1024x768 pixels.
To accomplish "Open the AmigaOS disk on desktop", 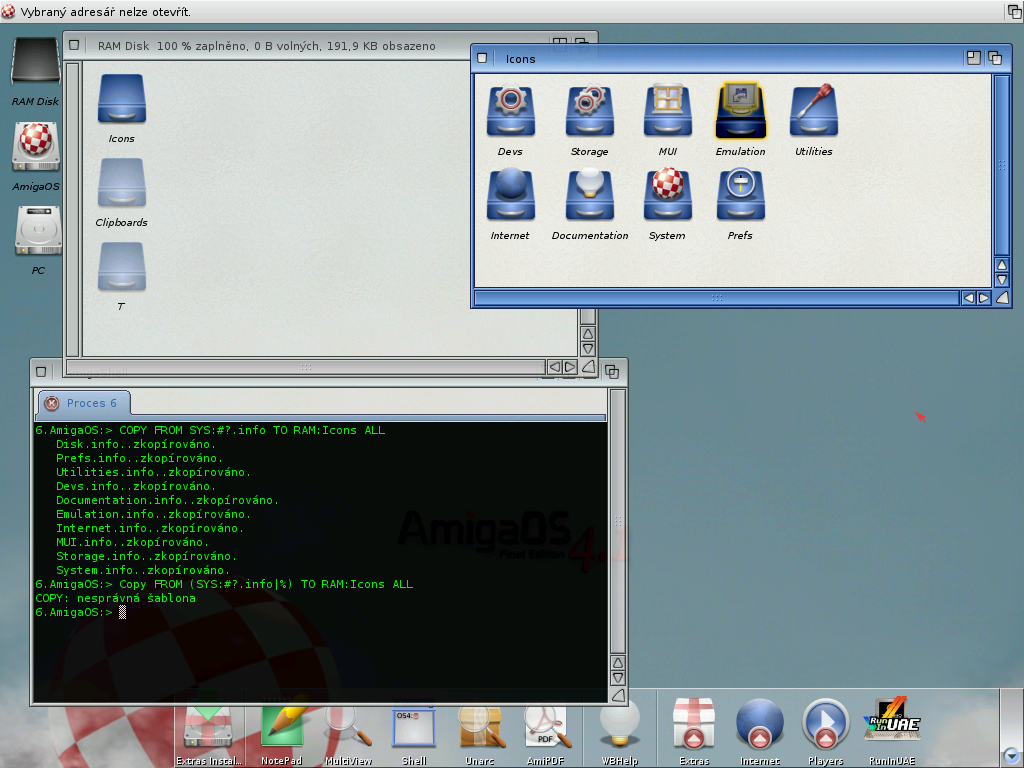I will click(x=36, y=148).
